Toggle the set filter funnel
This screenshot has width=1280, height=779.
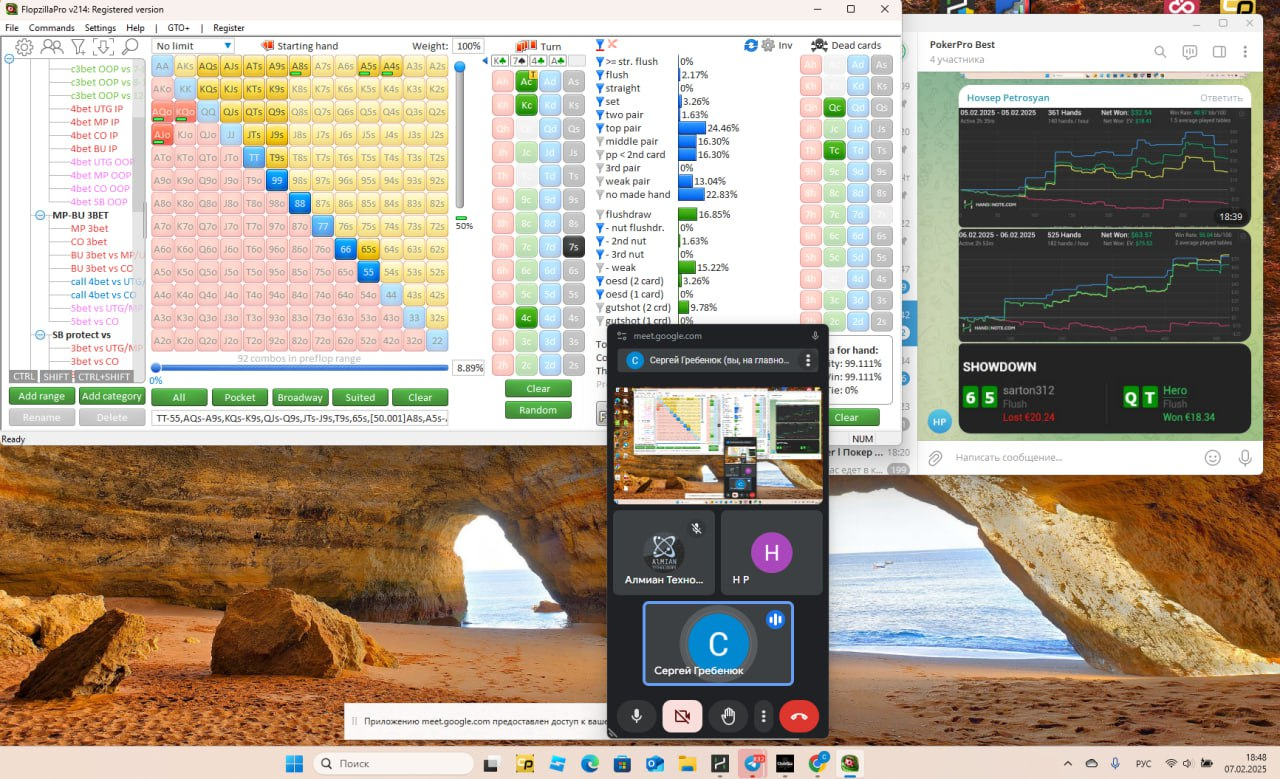click(x=600, y=101)
